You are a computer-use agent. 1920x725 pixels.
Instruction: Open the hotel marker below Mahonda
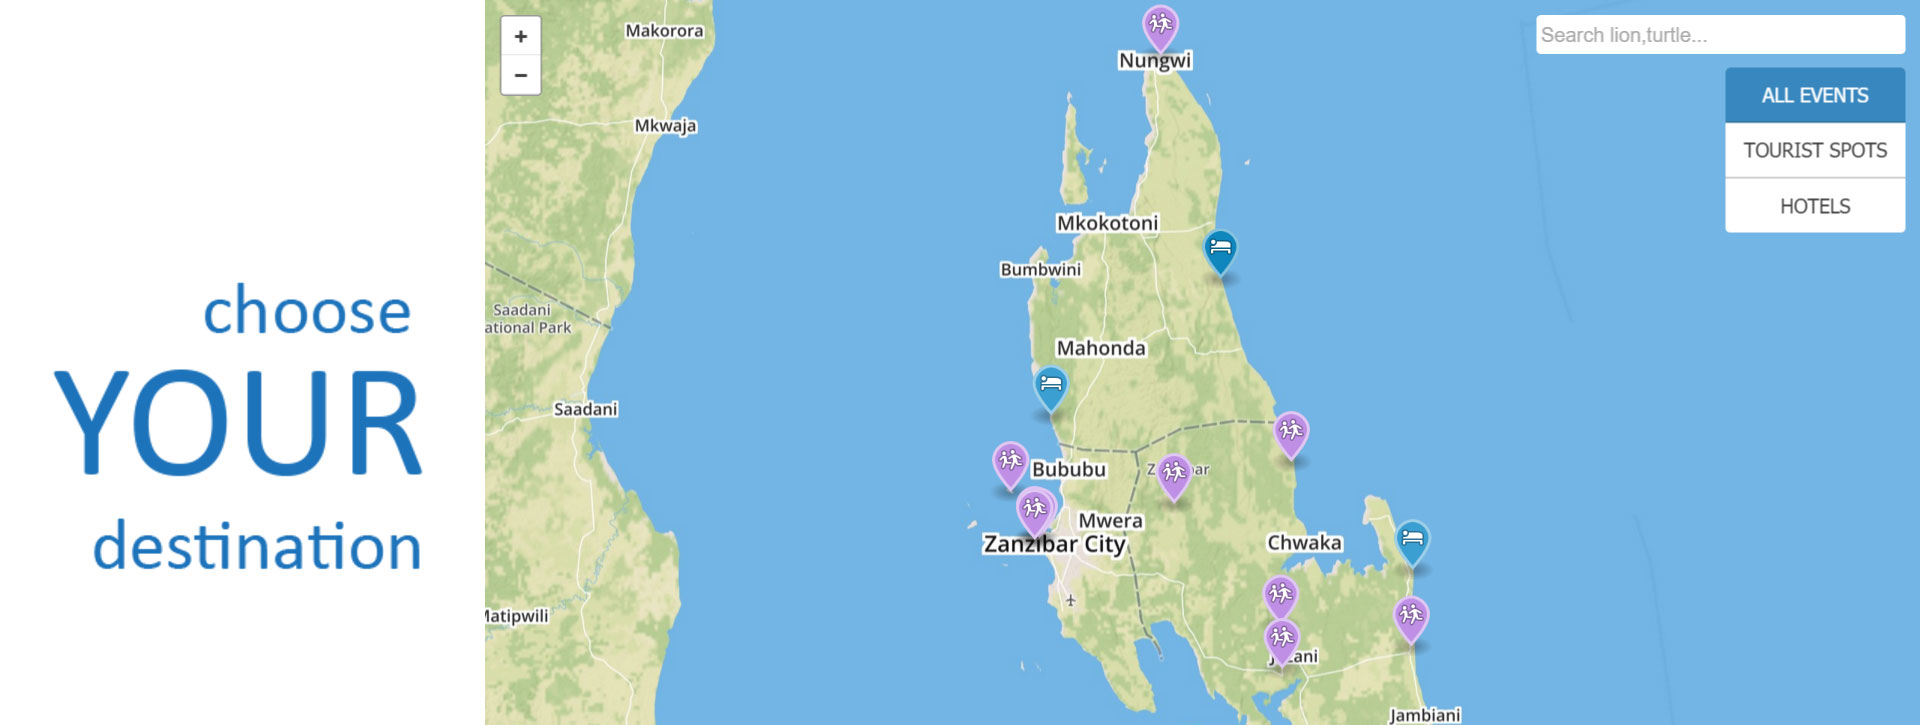pyautogui.click(x=1050, y=389)
